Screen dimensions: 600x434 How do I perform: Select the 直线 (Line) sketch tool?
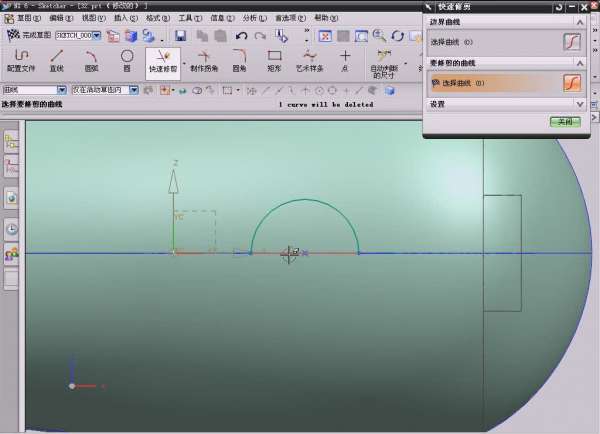coord(57,60)
